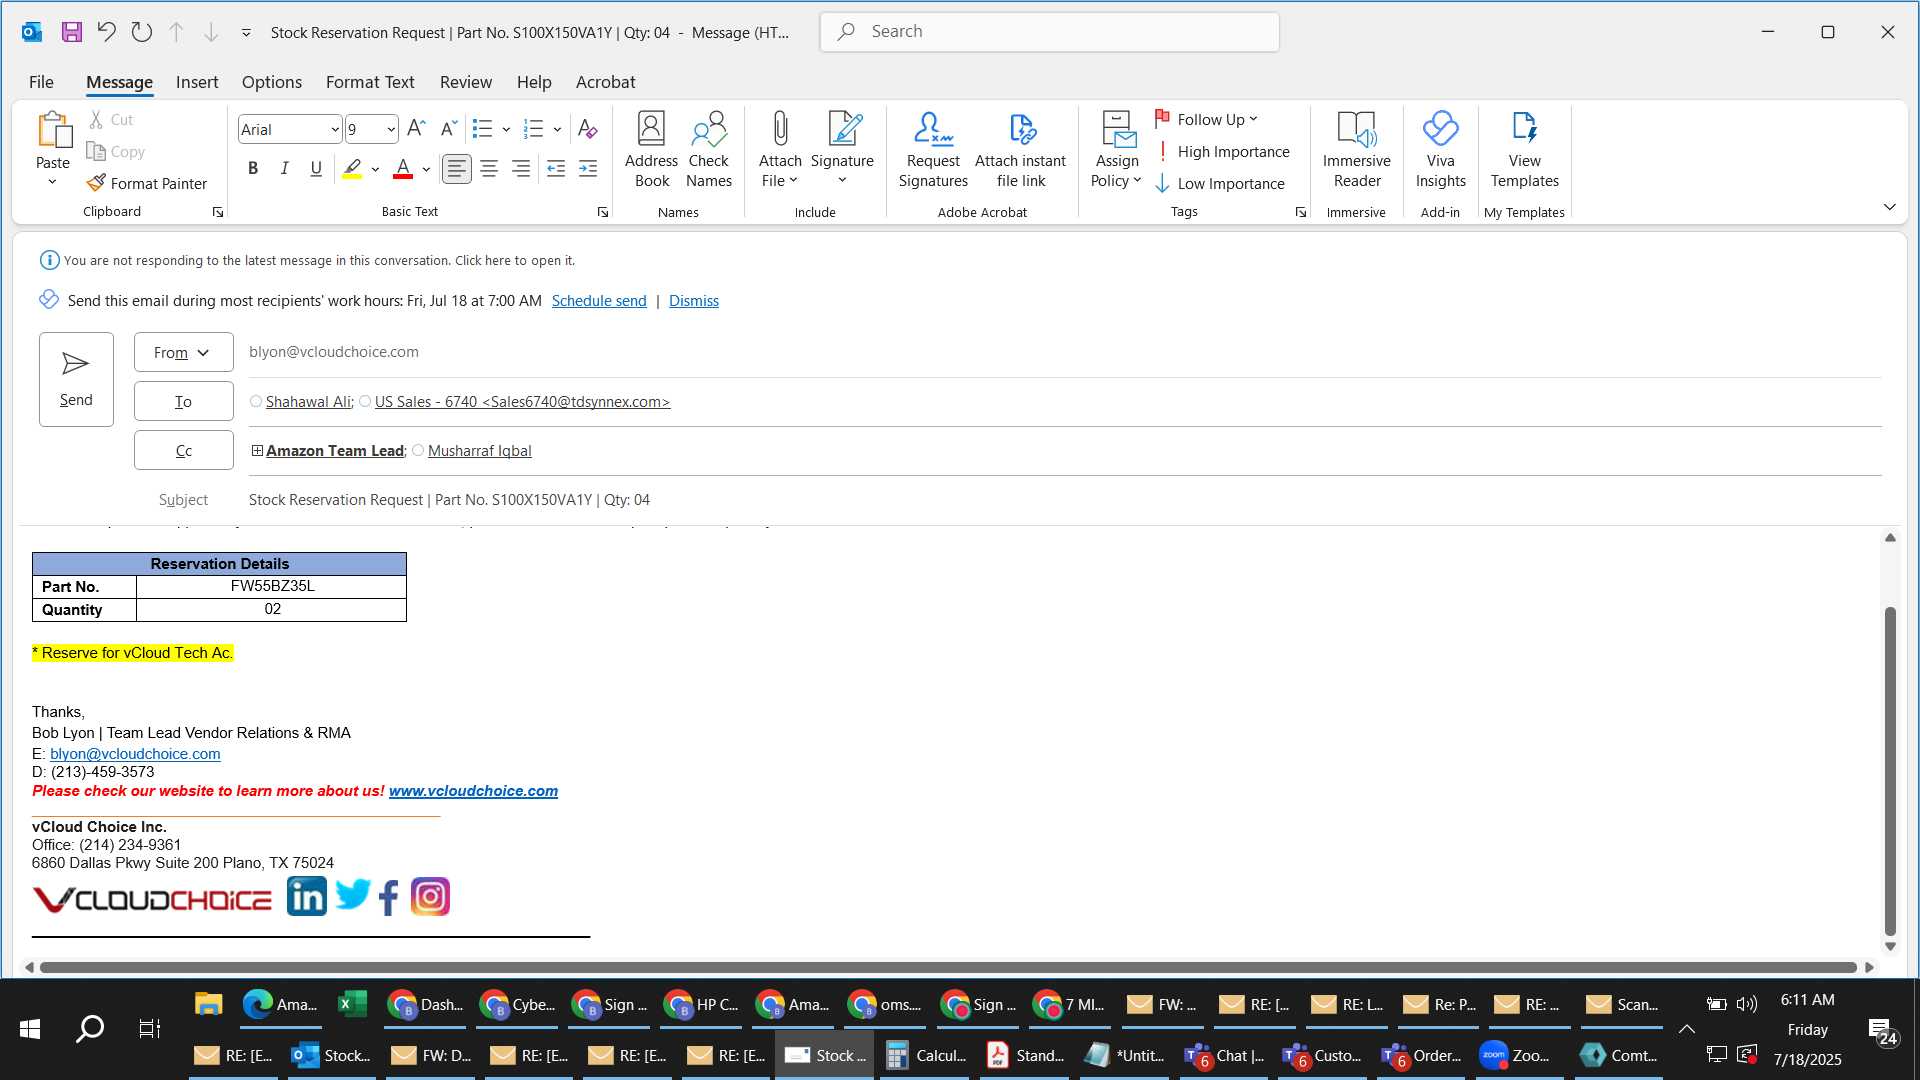Save the message with the floppy disk icon
Screen dimensions: 1920x1080
click(x=71, y=32)
